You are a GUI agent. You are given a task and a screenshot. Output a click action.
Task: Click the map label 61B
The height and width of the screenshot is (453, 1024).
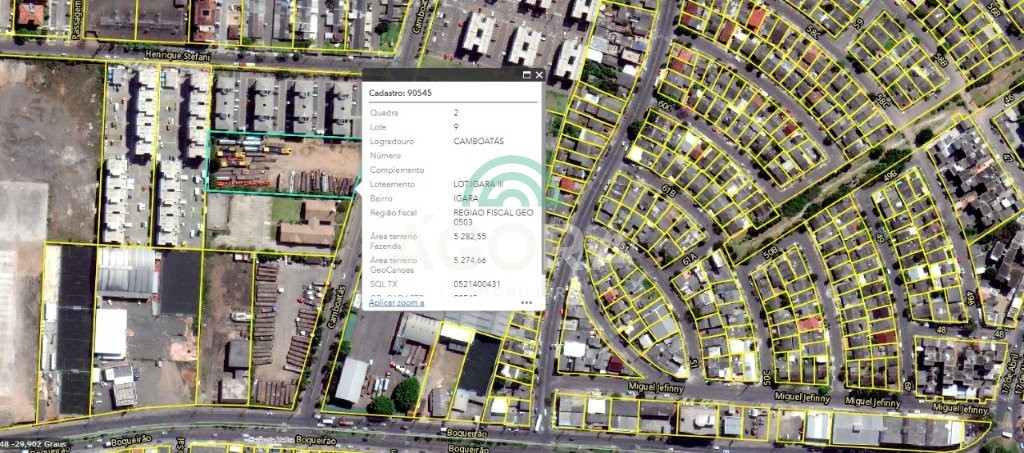[x=669, y=191]
